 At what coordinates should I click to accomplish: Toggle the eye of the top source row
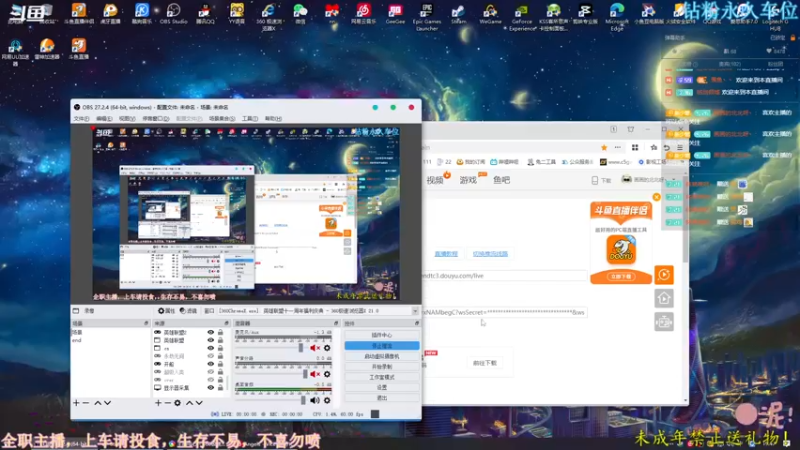[210, 332]
